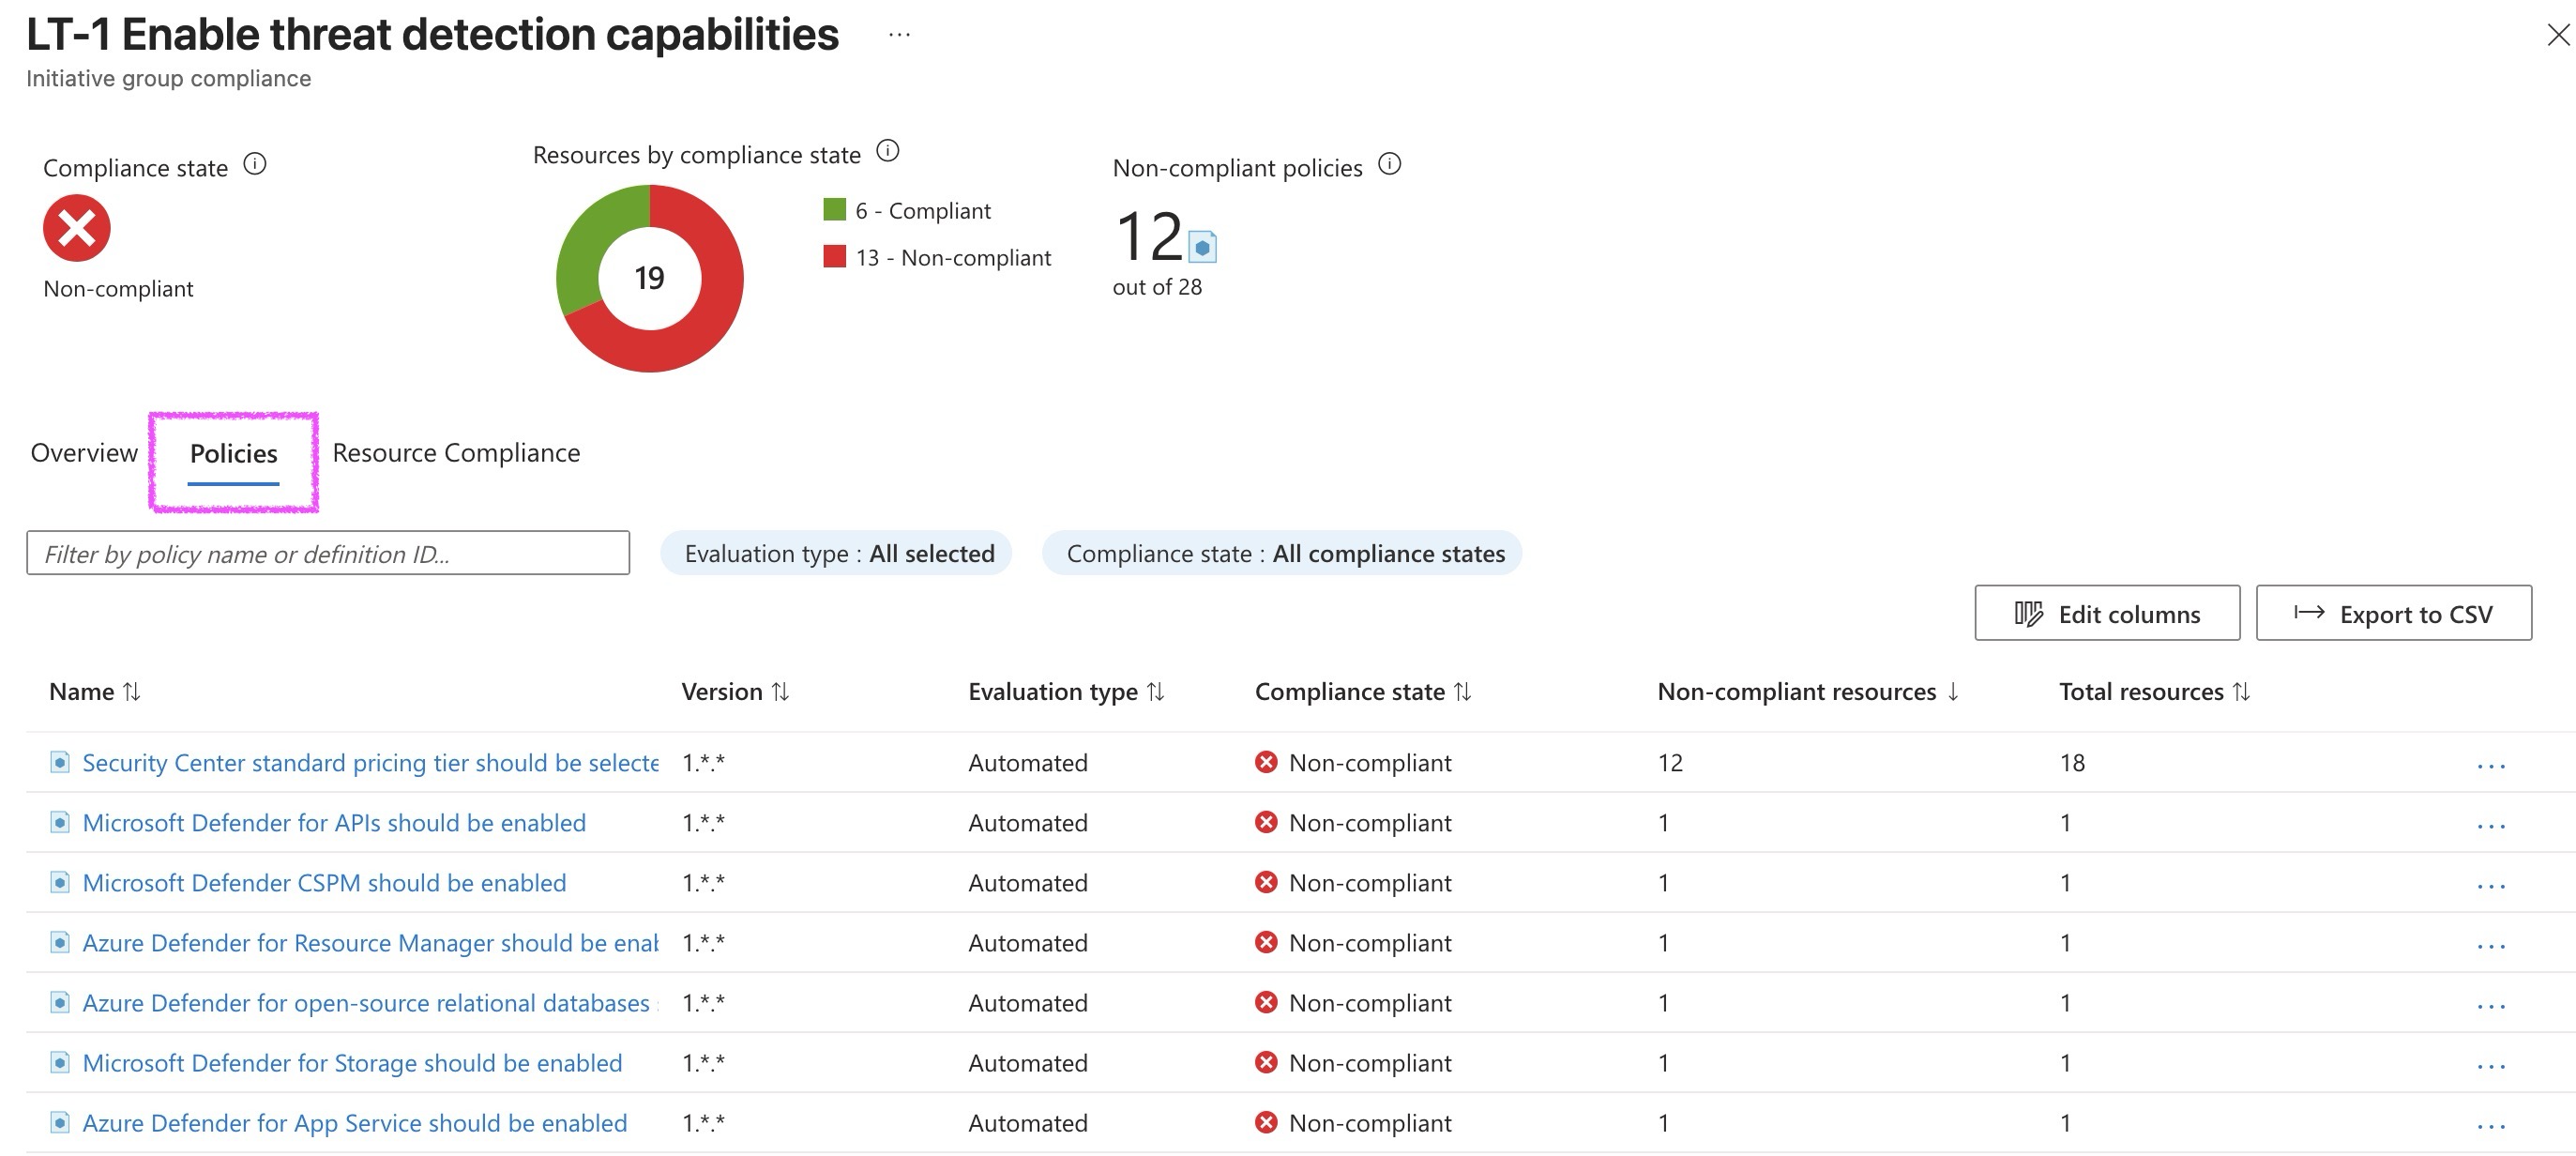The height and width of the screenshot is (1156, 2576).
Task: Click the error icon in Defender for APIs row
Action: coord(1266,822)
